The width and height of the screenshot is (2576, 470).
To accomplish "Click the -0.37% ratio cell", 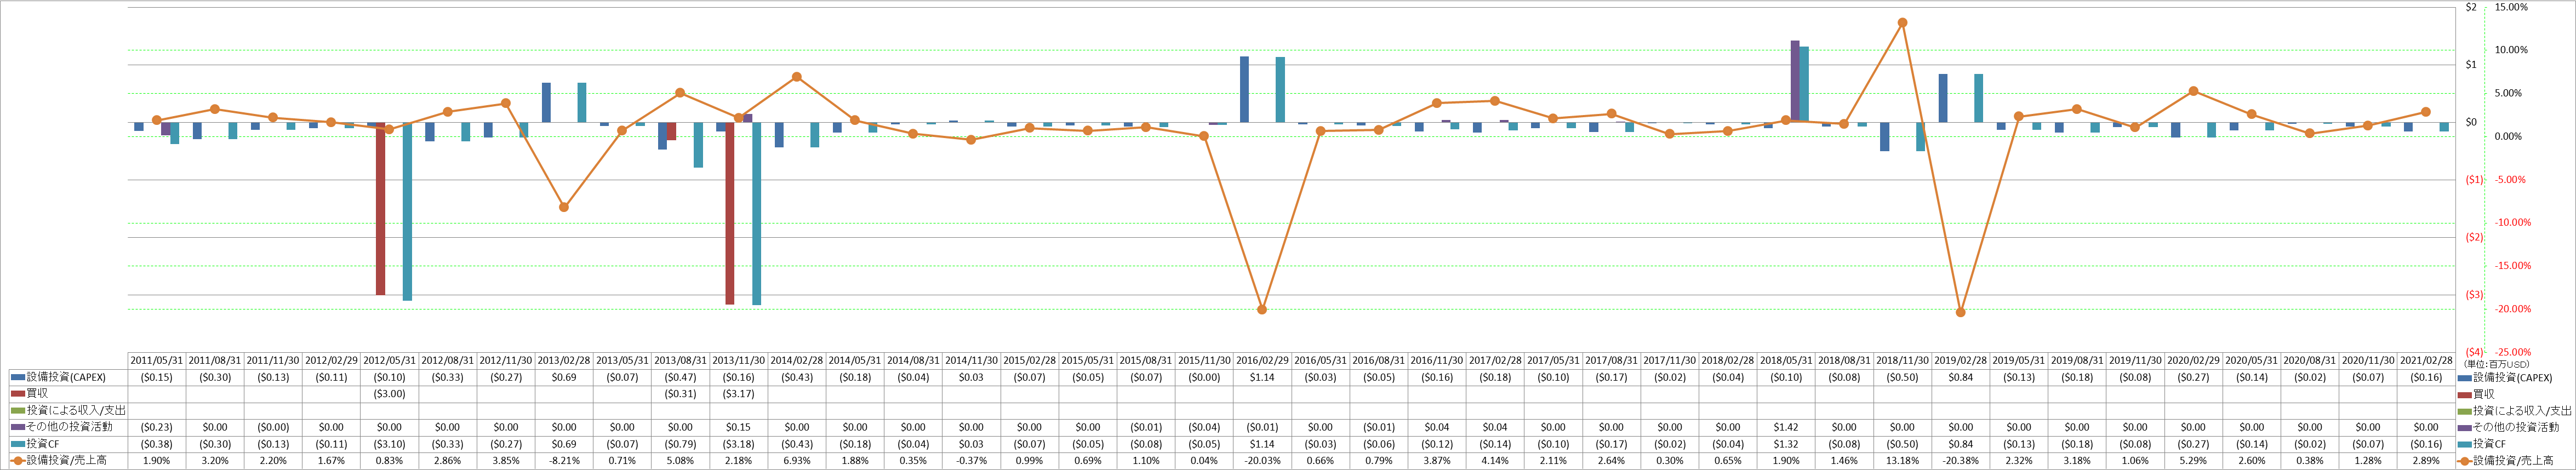I will pos(972,461).
